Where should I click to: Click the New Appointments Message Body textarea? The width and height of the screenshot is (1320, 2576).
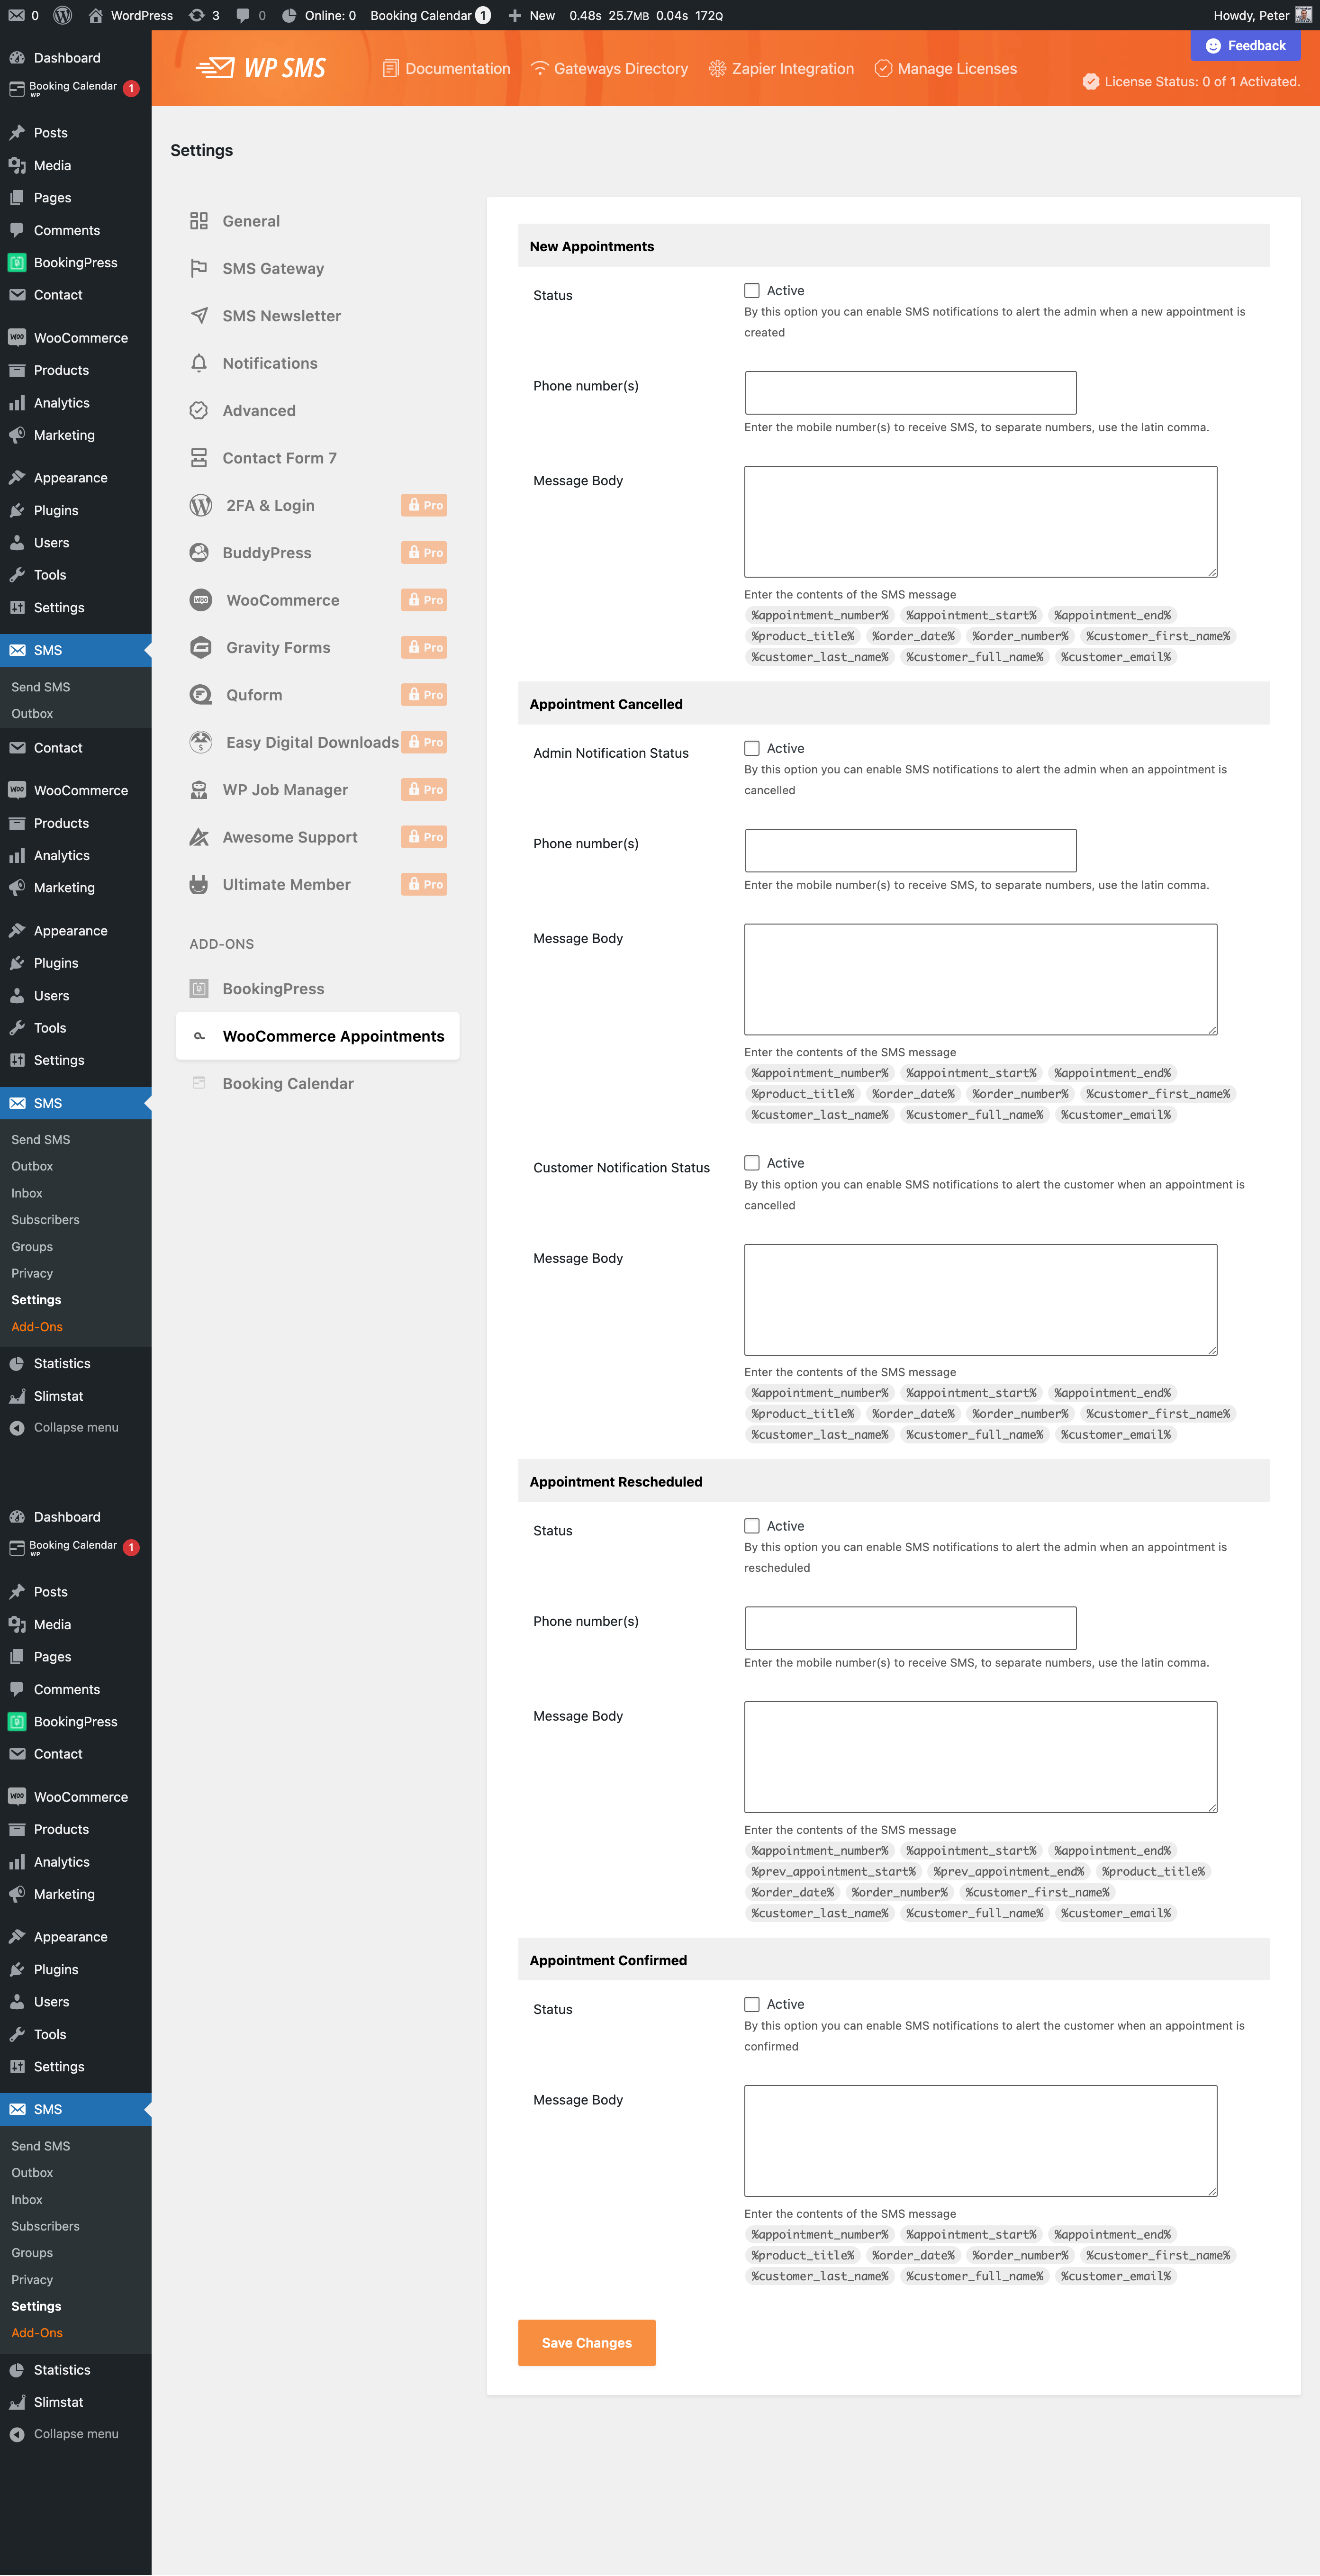click(x=981, y=522)
